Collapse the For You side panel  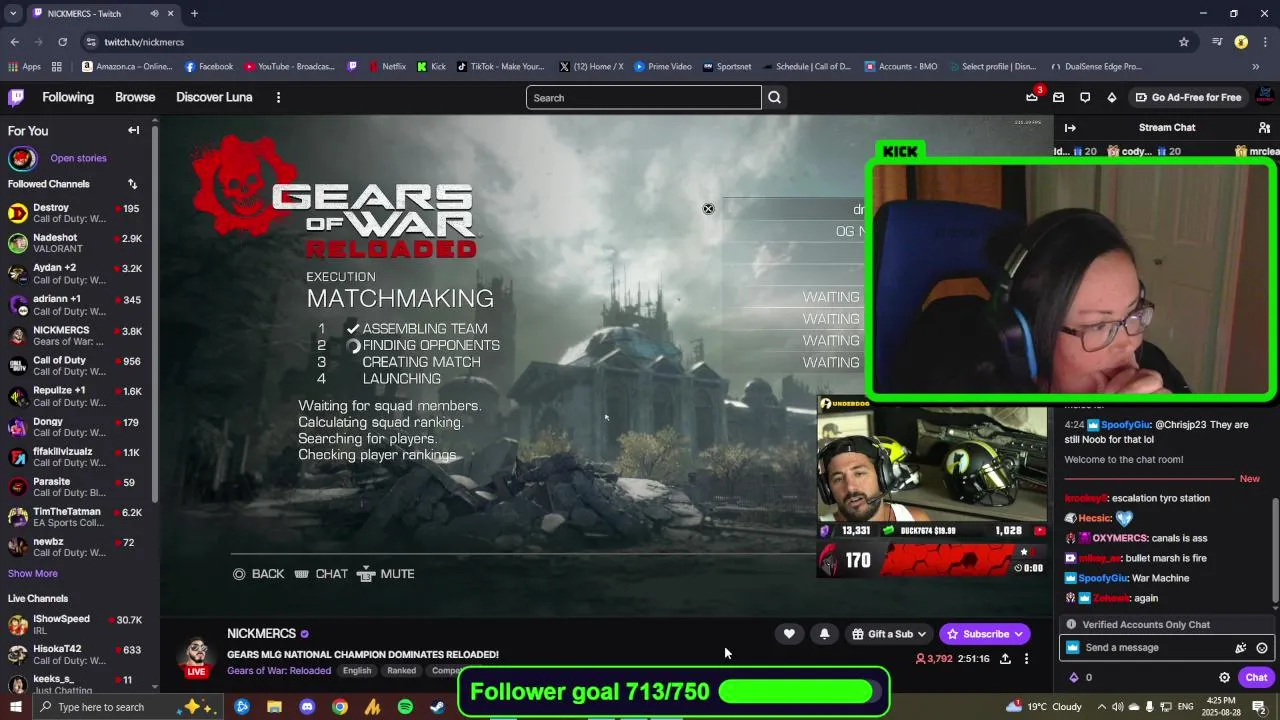pyautogui.click(x=133, y=130)
